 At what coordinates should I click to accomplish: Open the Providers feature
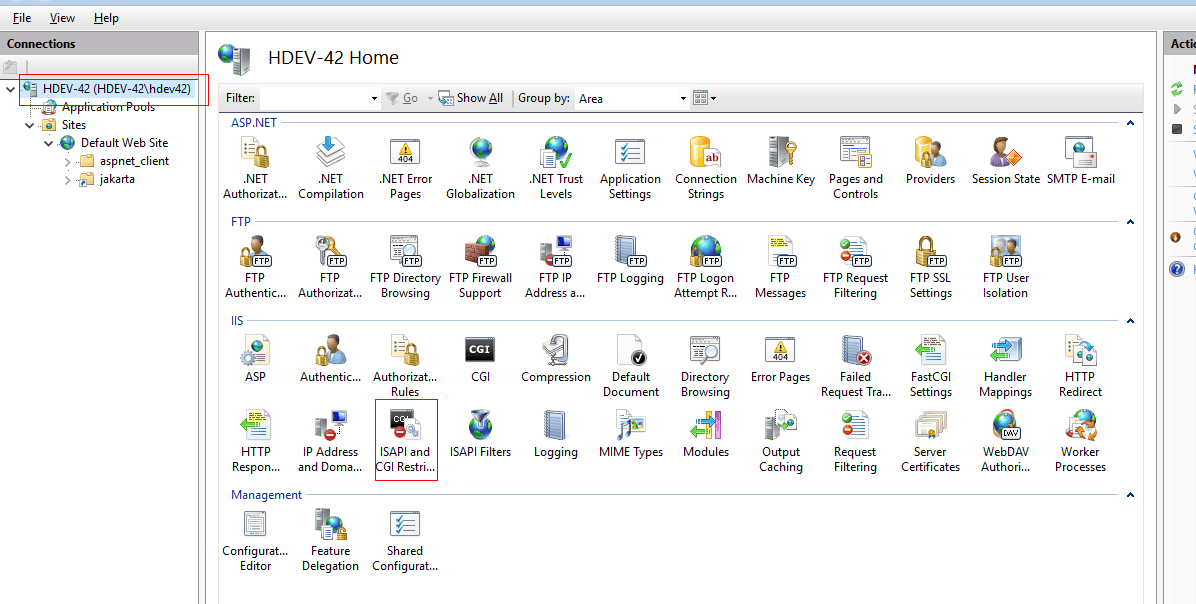(931, 161)
